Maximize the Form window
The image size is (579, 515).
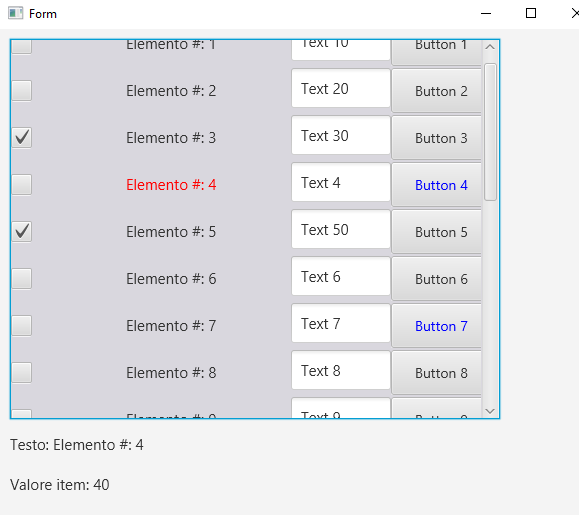(x=531, y=13)
